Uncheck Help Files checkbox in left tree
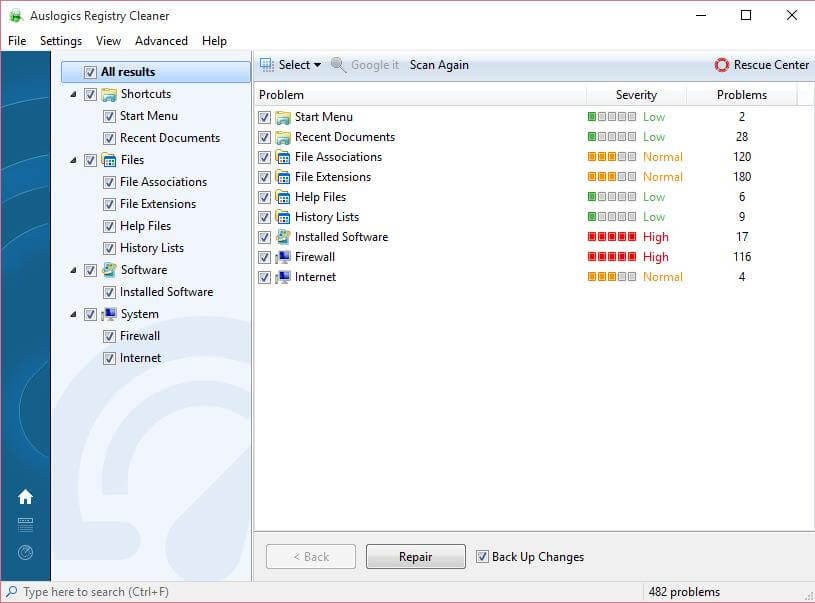The width and height of the screenshot is (815, 603). pyautogui.click(x=109, y=226)
